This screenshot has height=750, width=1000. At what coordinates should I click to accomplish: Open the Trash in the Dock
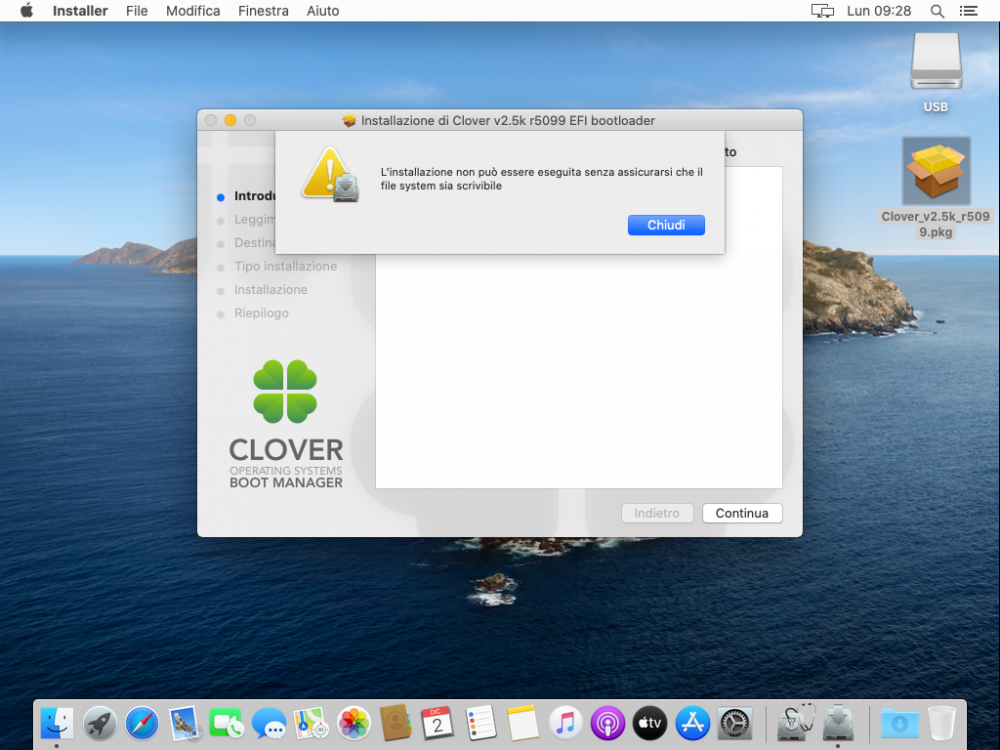(941, 723)
